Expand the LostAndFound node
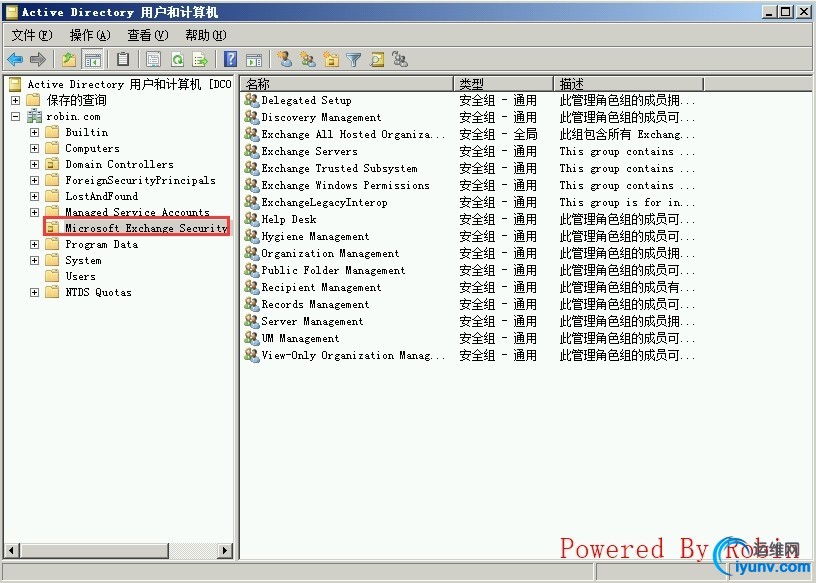Screen dimensions: 816x583 coord(34,196)
